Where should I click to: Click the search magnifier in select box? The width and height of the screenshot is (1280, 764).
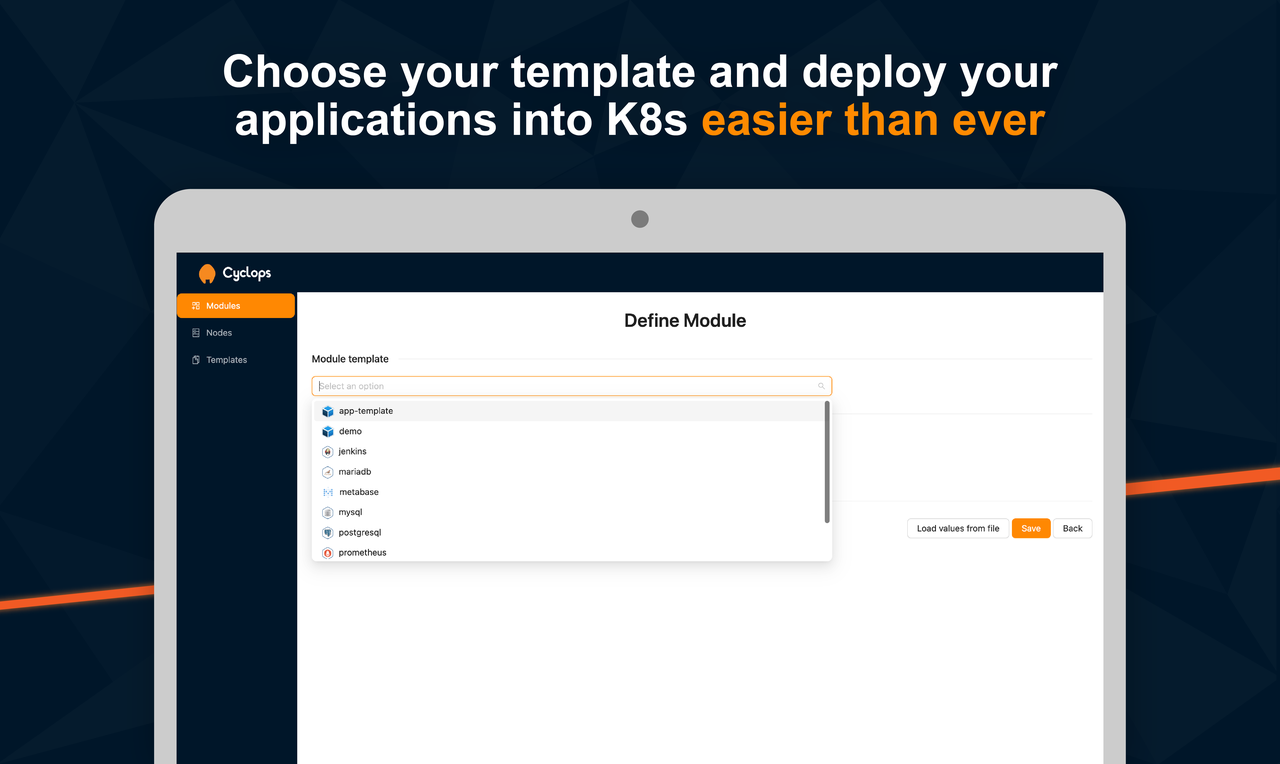pyautogui.click(x=822, y=386)
